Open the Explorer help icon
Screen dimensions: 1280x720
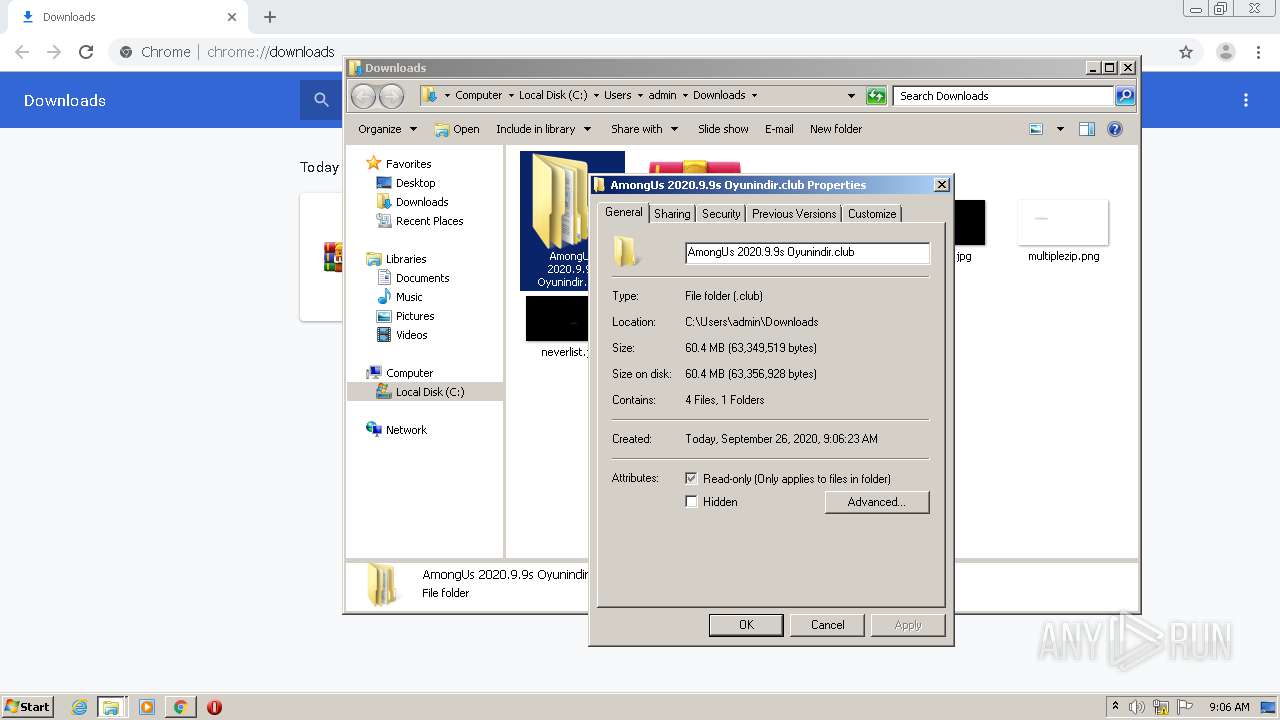pyautogui.click(x=1115, y=129)
